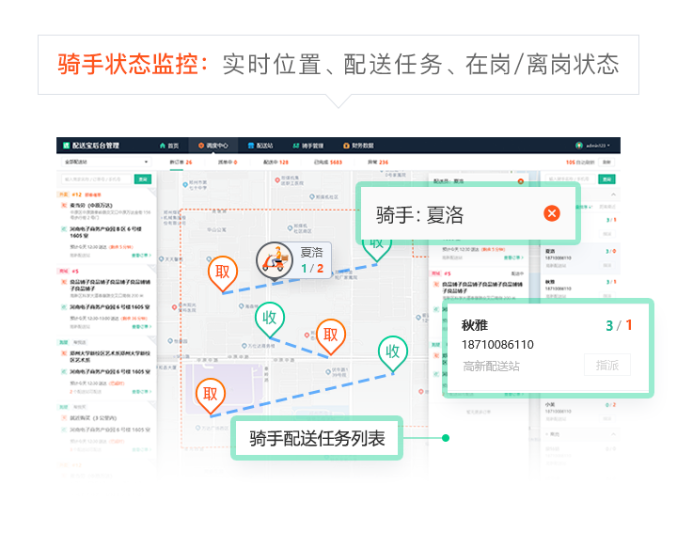Select the green 收 marker near 秋雅 card

point(392,352)
